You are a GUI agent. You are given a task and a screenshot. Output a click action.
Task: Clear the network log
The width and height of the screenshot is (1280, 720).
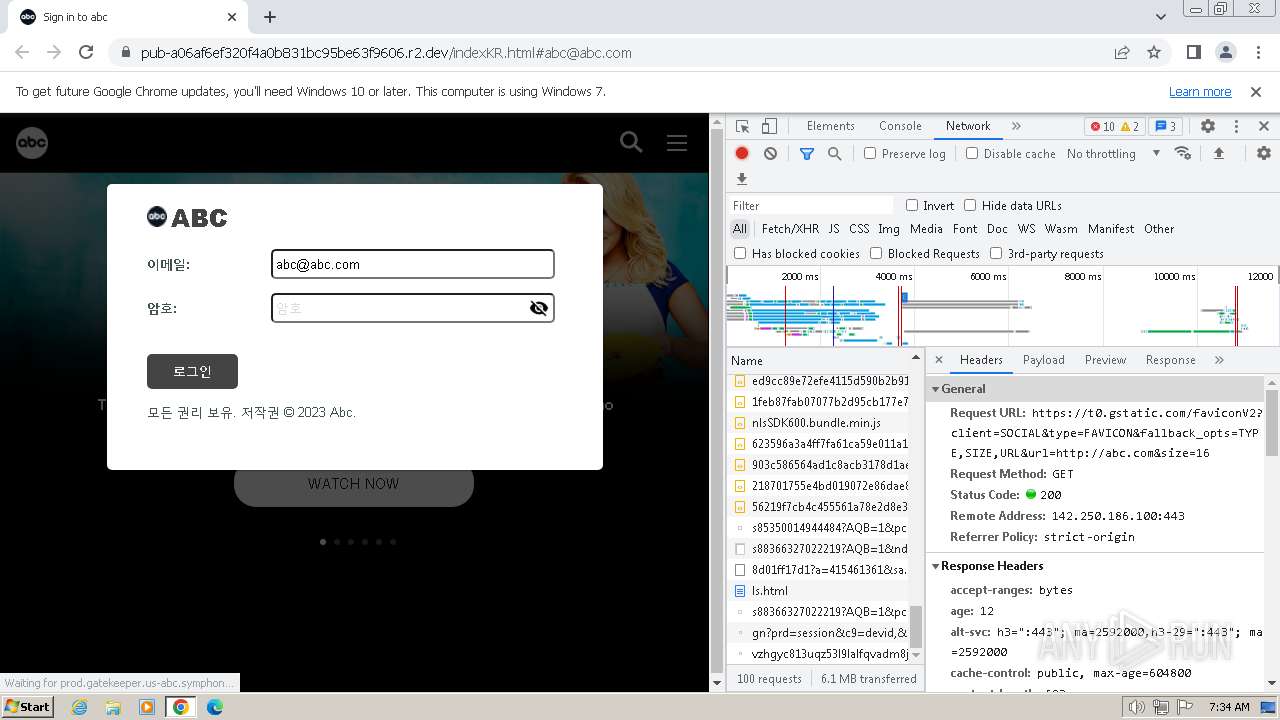(770, 153)
